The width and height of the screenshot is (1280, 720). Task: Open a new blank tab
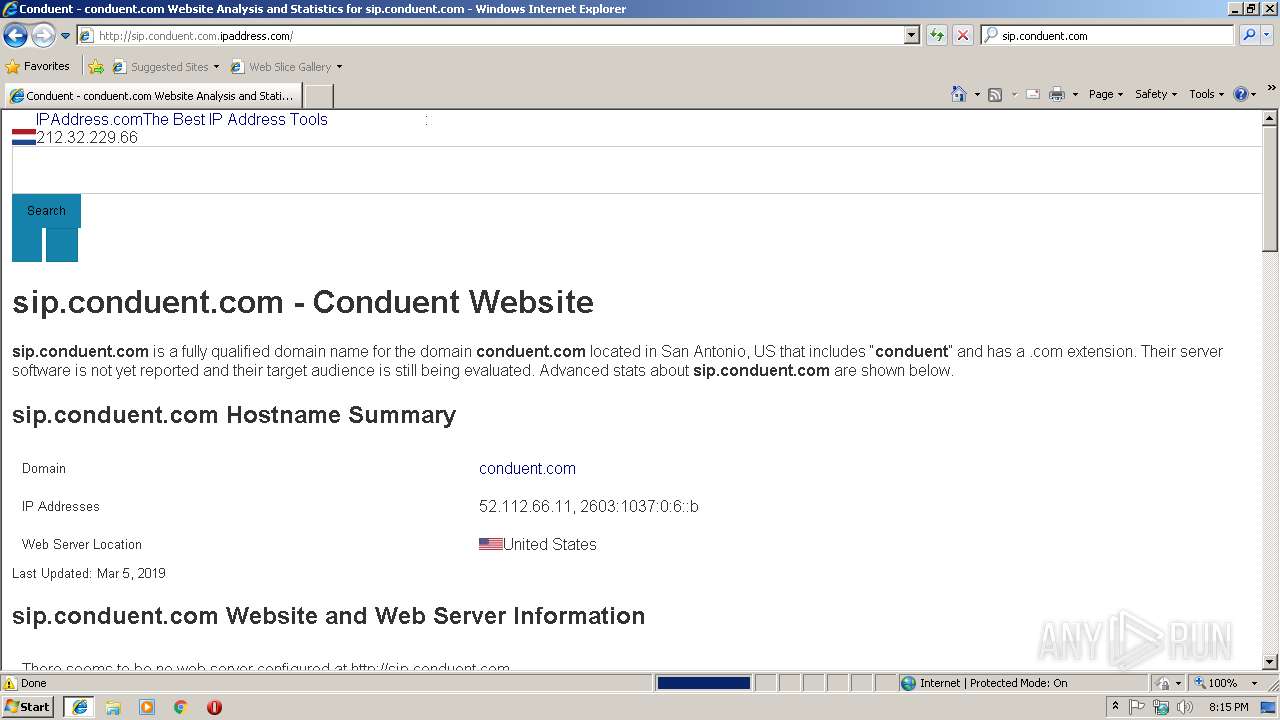point(318,96)
